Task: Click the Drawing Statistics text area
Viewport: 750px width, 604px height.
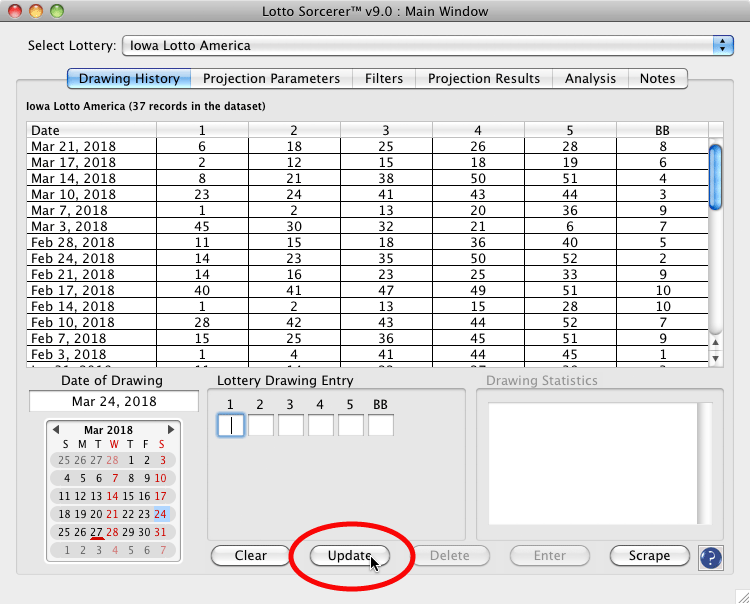Action: (593, 463)
